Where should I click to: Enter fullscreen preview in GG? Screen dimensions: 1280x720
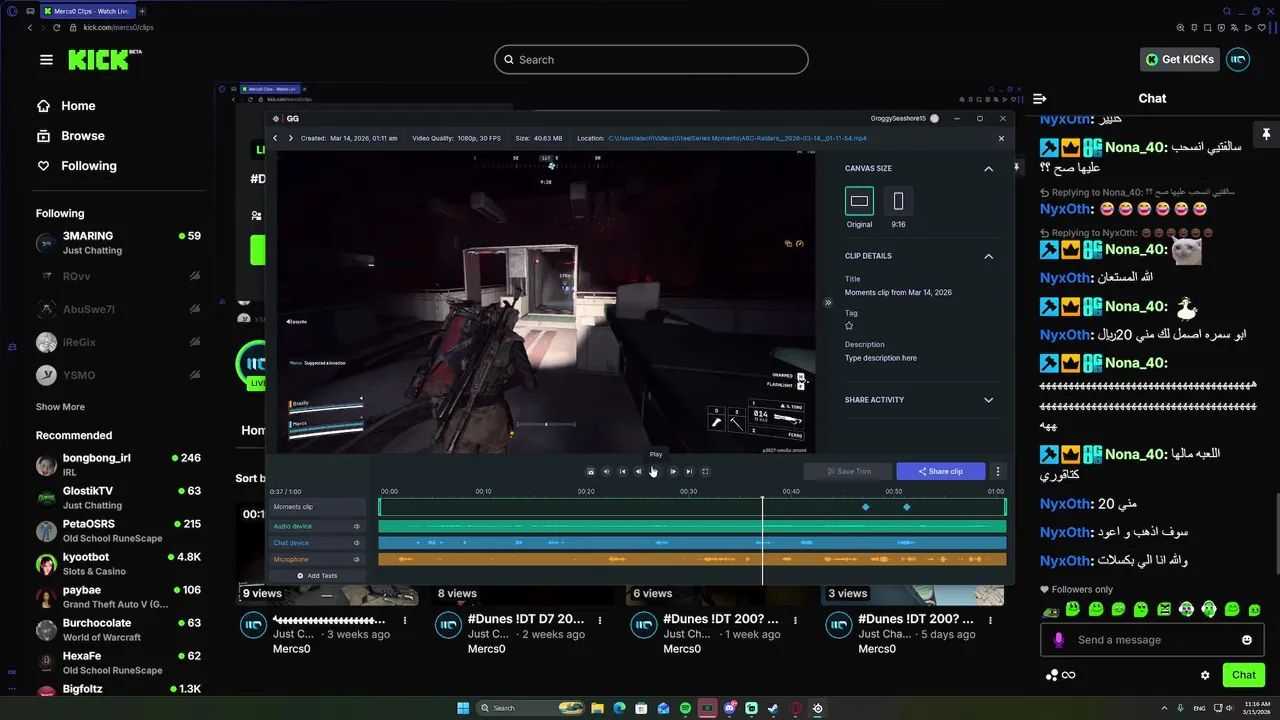[x=705, y=471]
